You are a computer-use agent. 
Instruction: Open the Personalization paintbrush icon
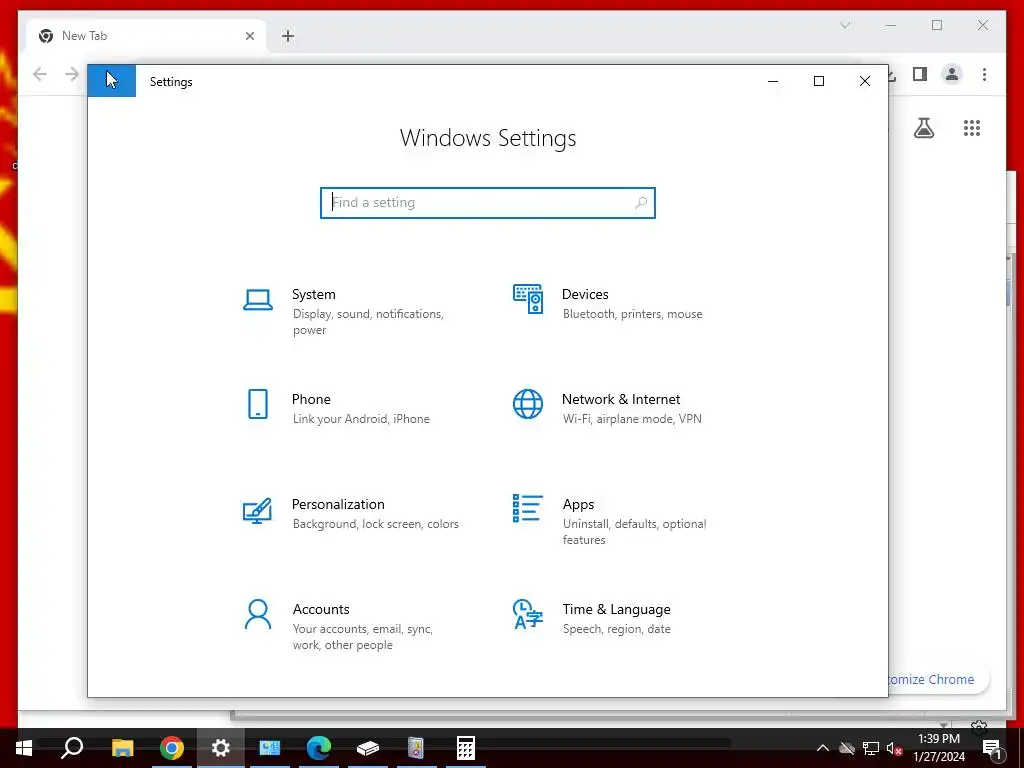(x=257, y=511)
